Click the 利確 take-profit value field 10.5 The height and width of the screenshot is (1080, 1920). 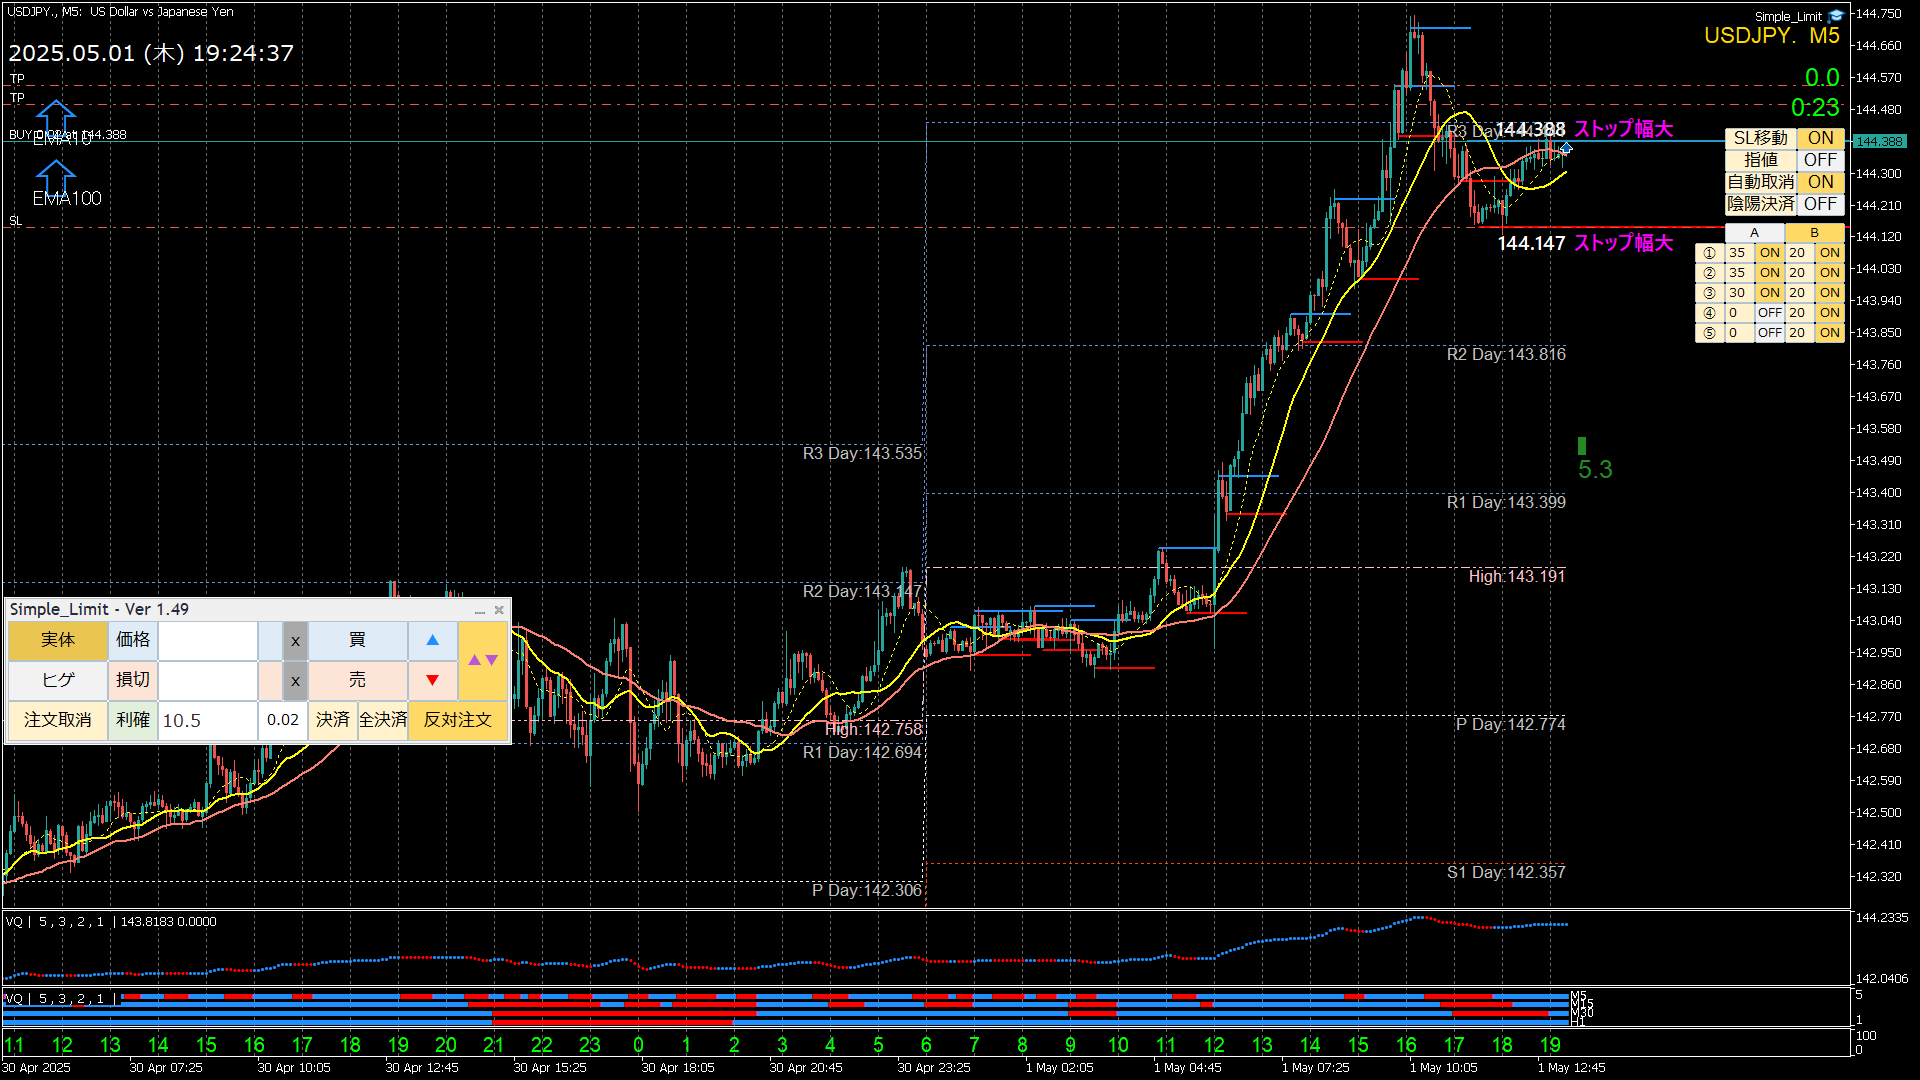[x=207, y=720]
